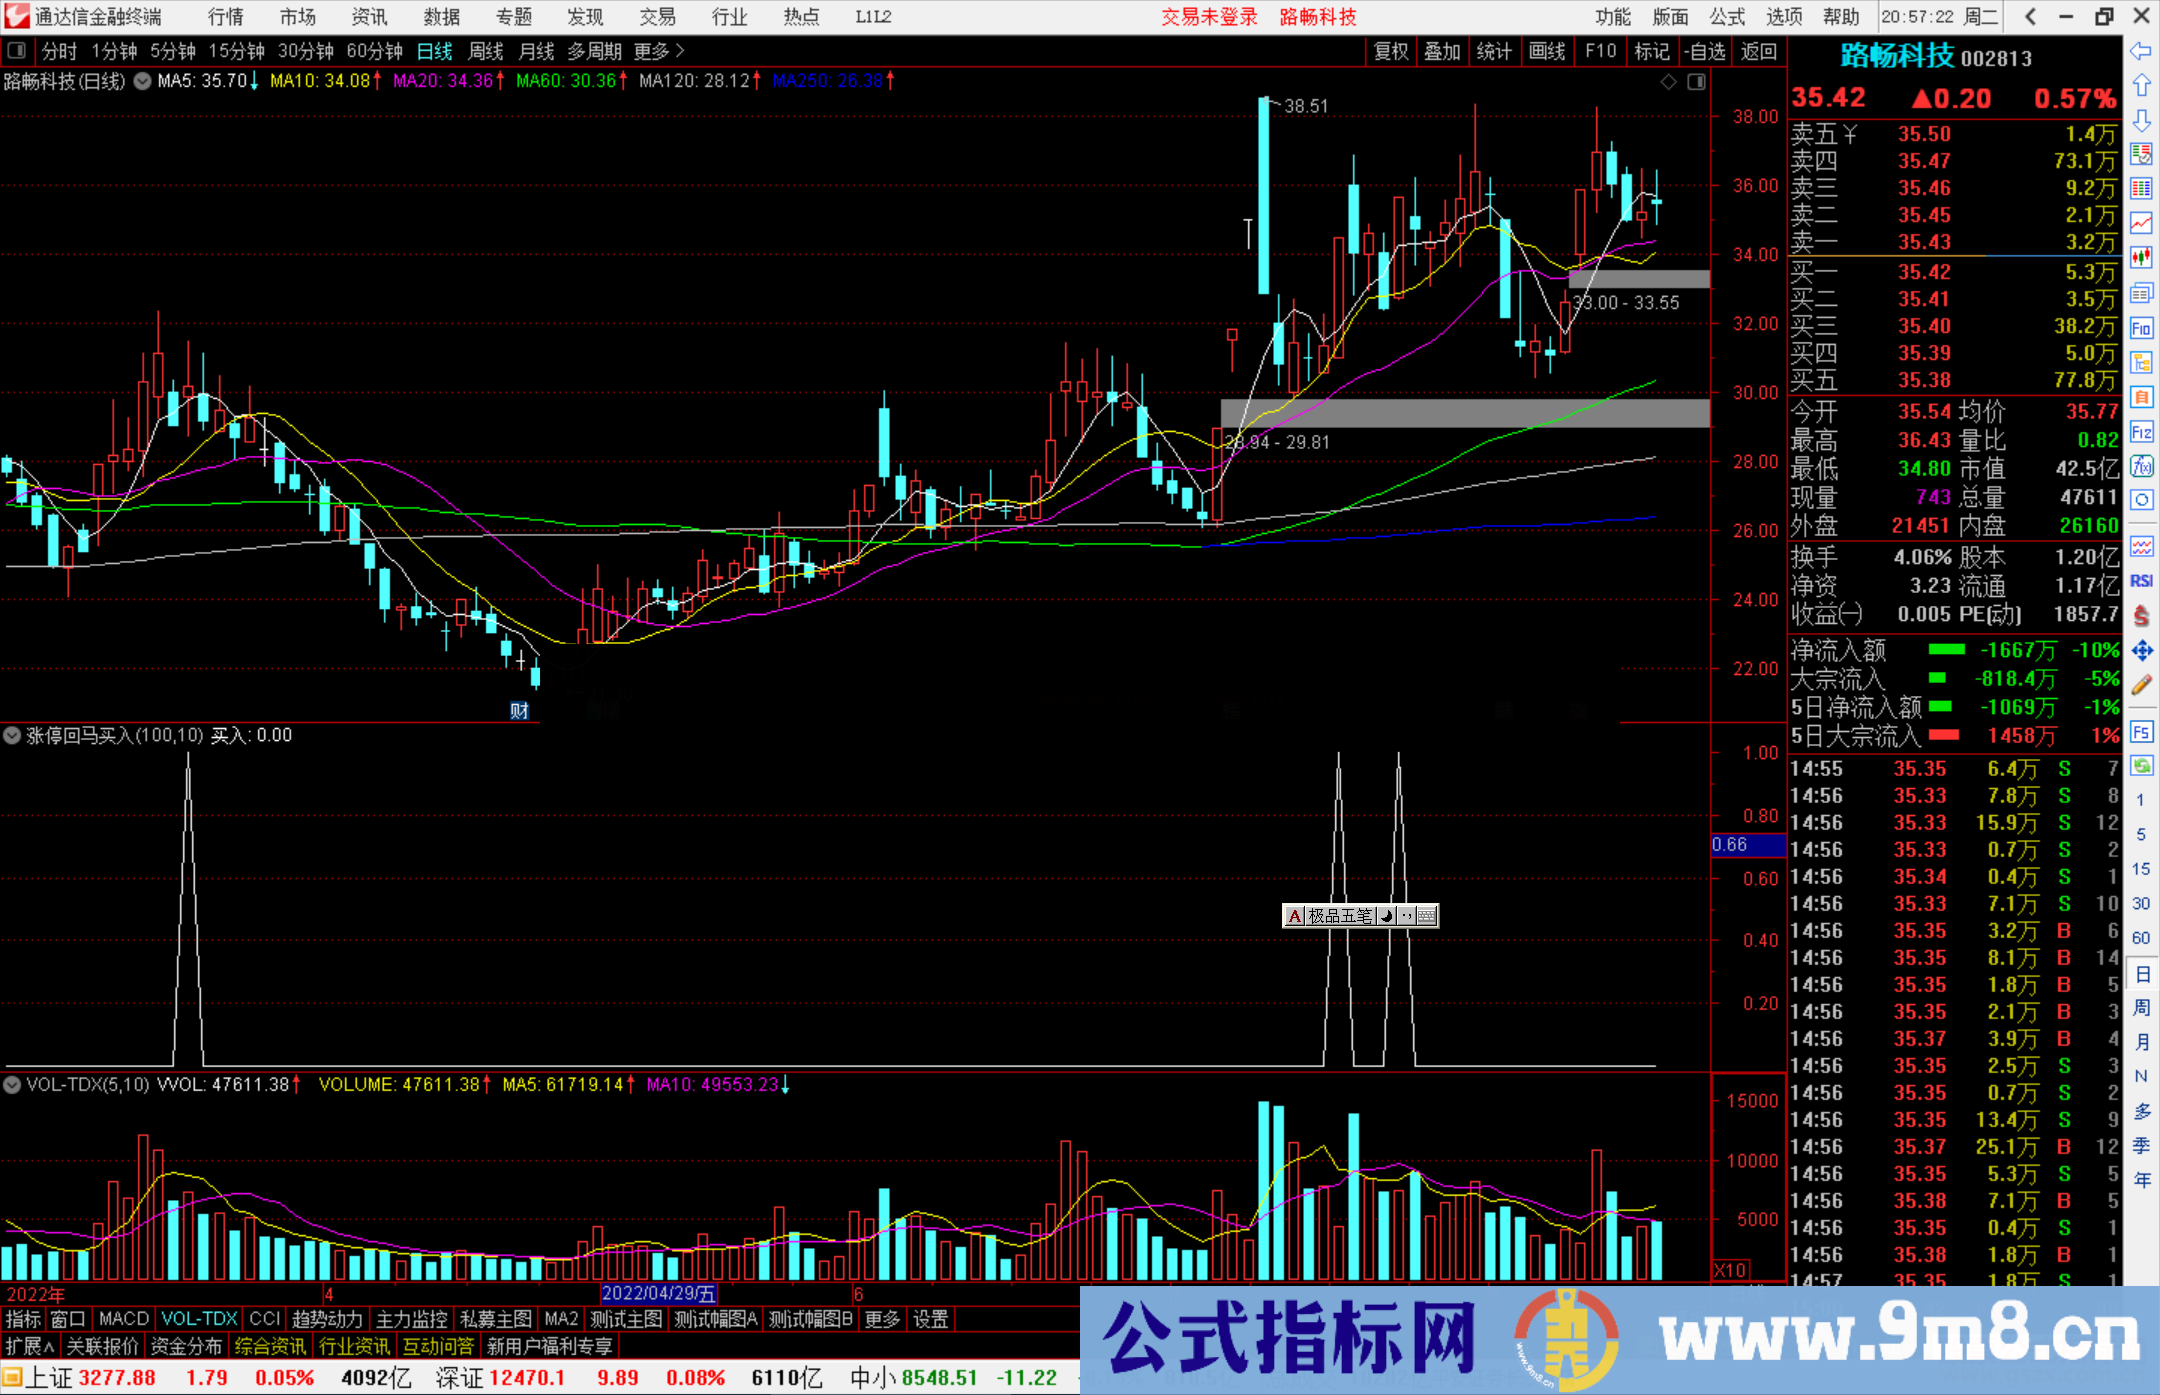Click the 交易未登录 link
This screenshot has height=1395, width=2160.
tap(1209, 17)
